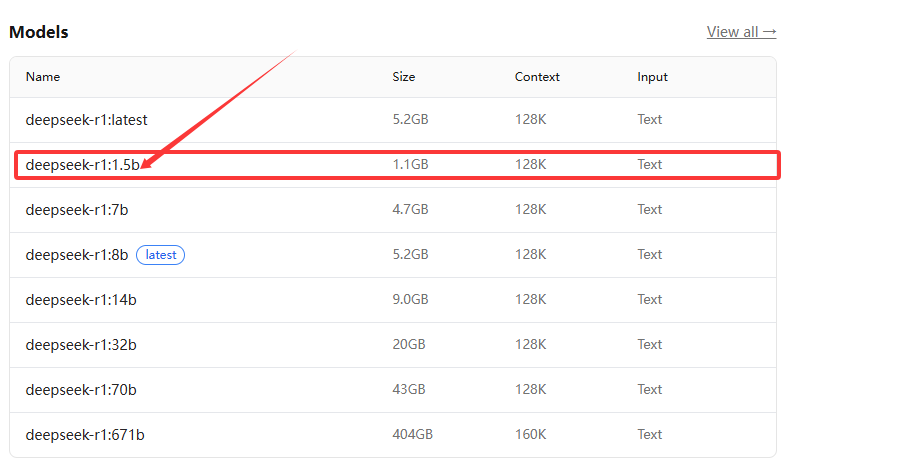Click the 160K context value

pos(530,435)
